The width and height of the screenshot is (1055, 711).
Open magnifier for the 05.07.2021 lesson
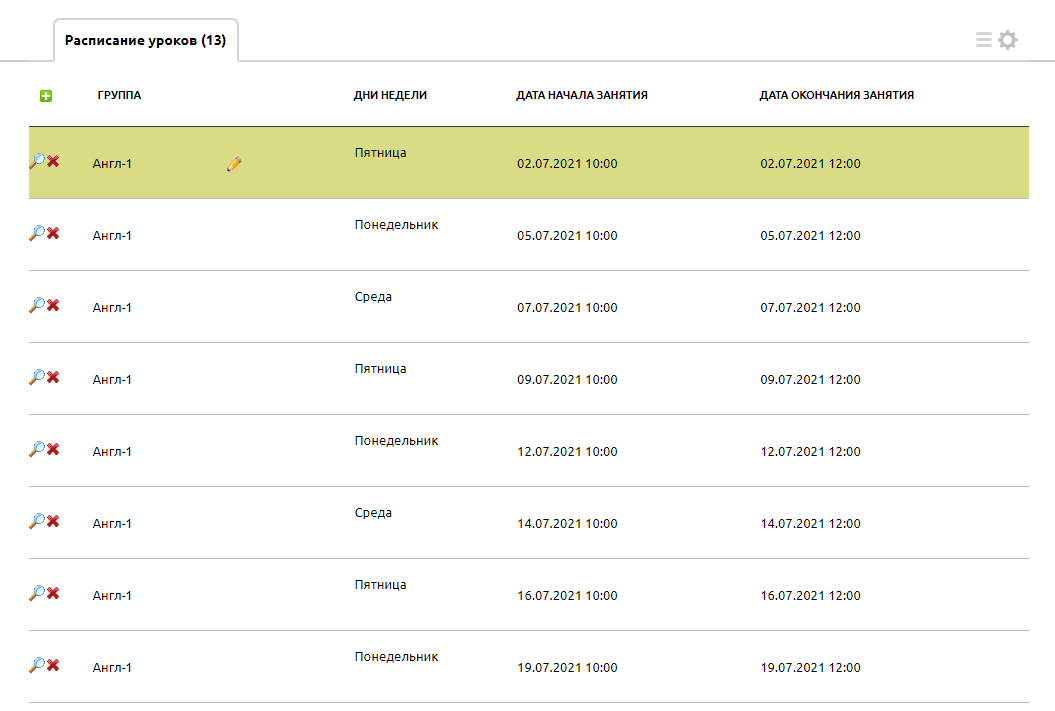(37, 233)
